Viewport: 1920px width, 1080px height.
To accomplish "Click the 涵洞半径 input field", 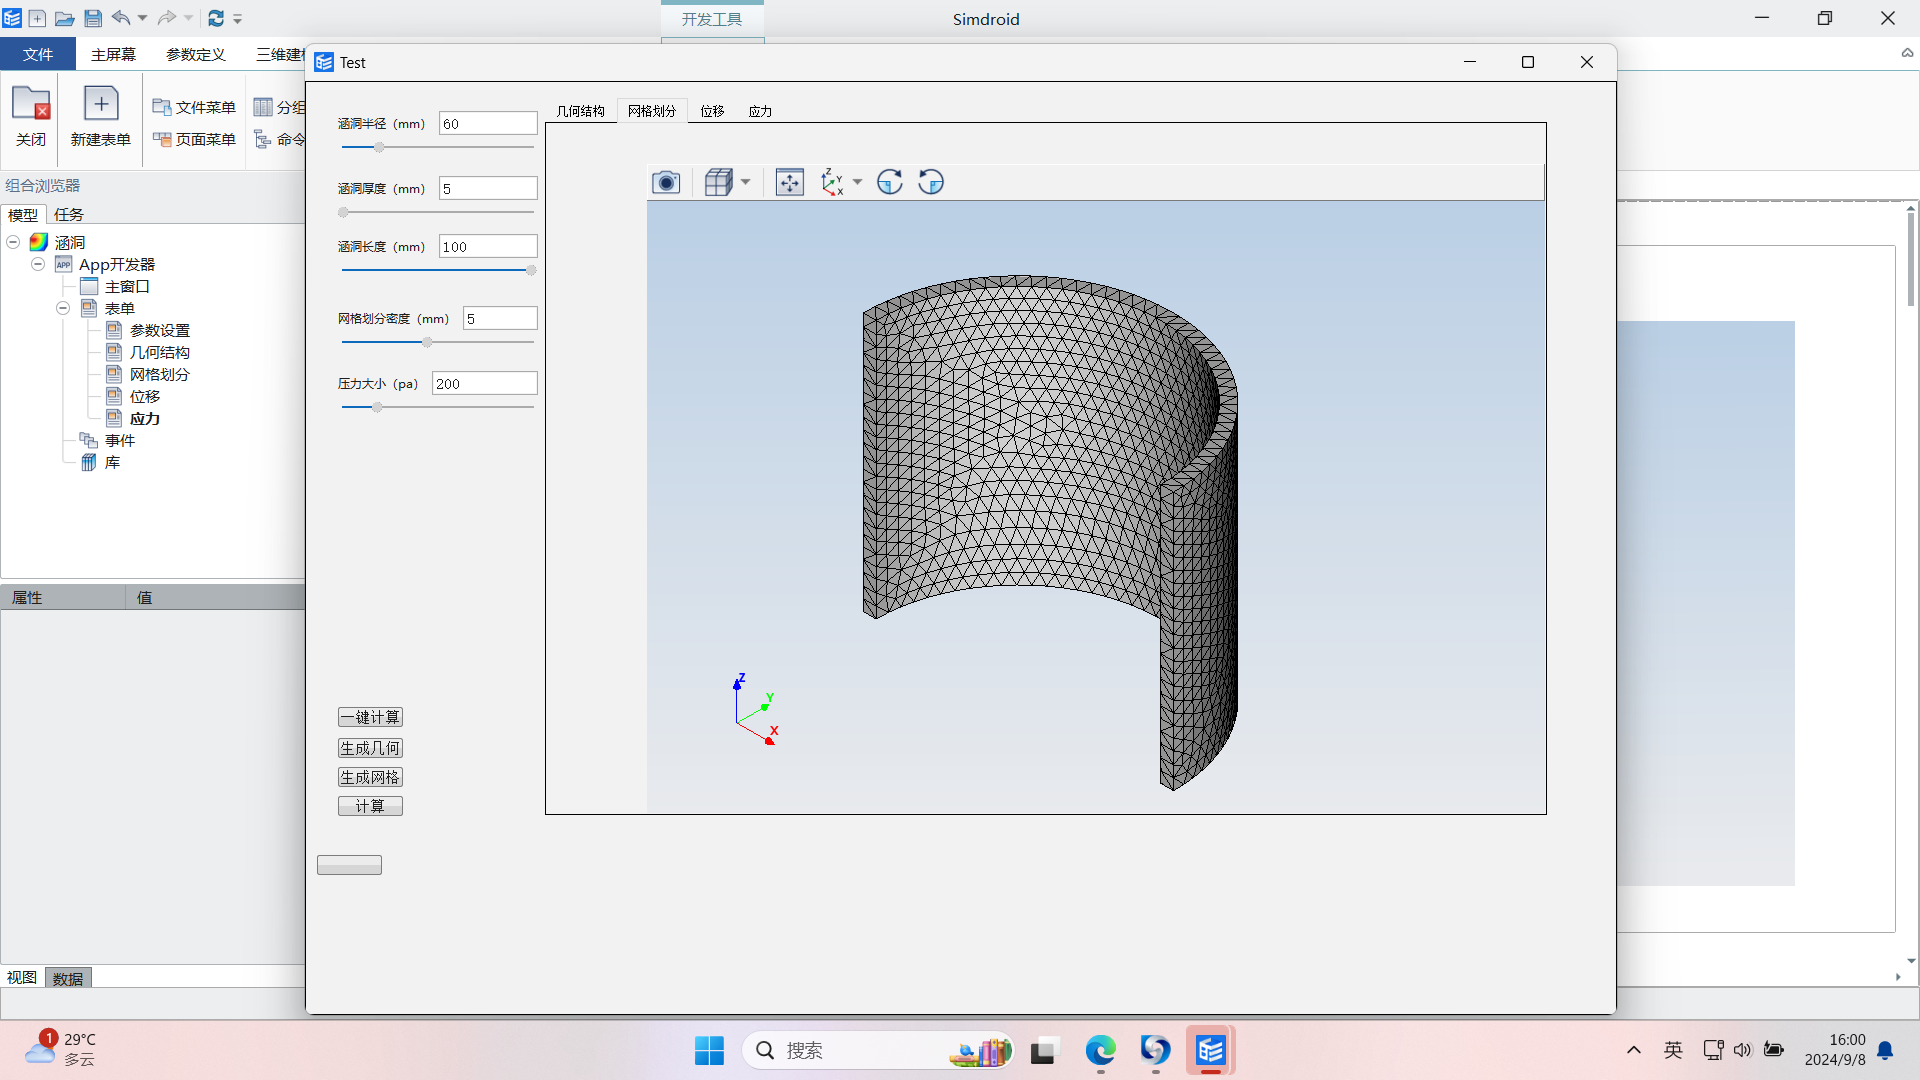I will 488,124.
